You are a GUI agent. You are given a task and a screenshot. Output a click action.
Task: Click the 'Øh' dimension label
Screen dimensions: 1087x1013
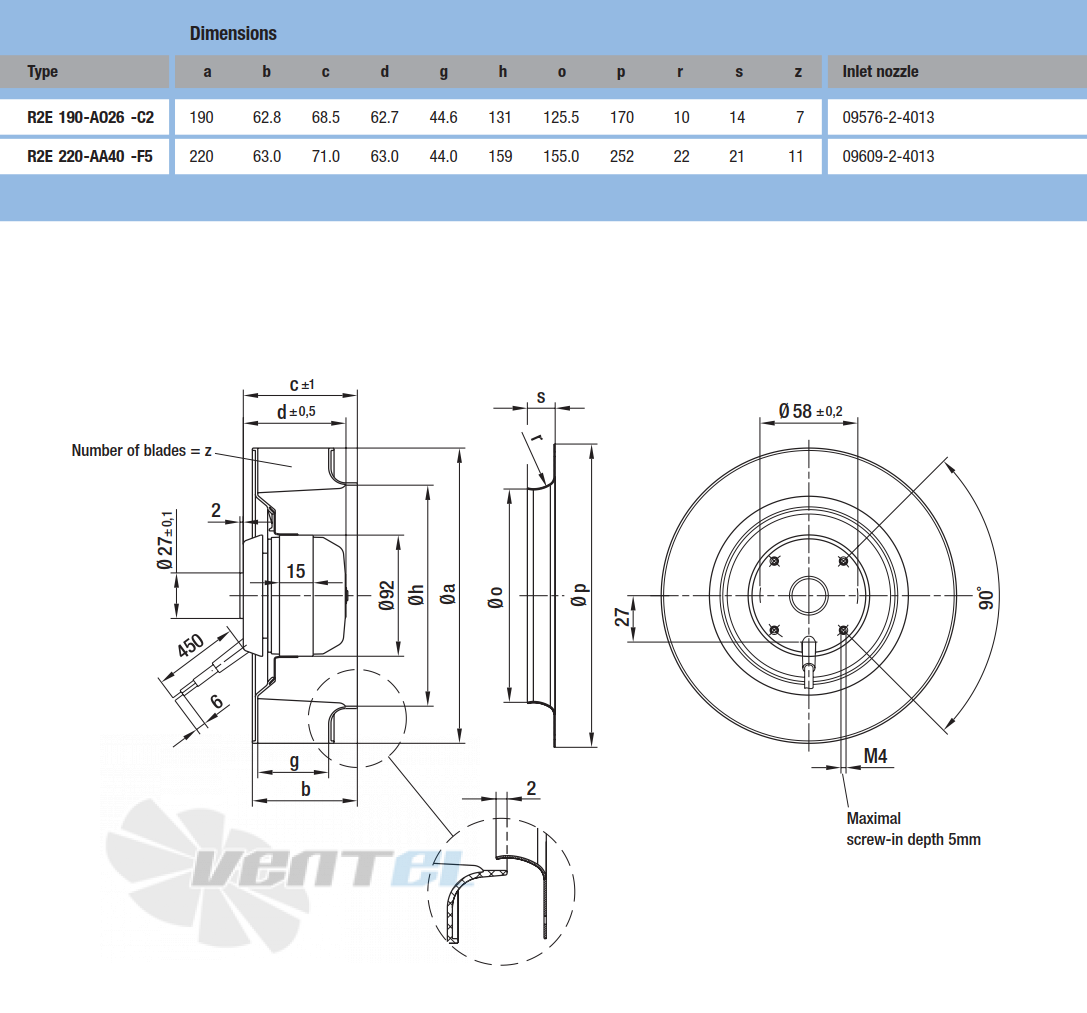416,595
